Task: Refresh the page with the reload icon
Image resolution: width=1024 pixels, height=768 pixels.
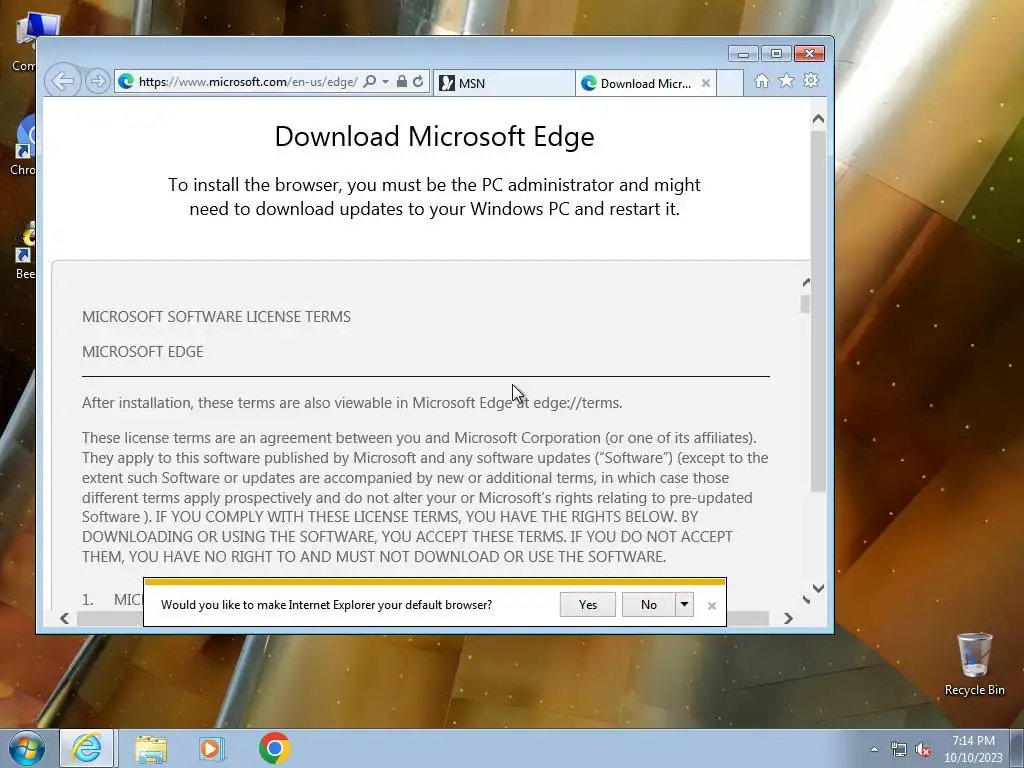Action: coord(418,82)
